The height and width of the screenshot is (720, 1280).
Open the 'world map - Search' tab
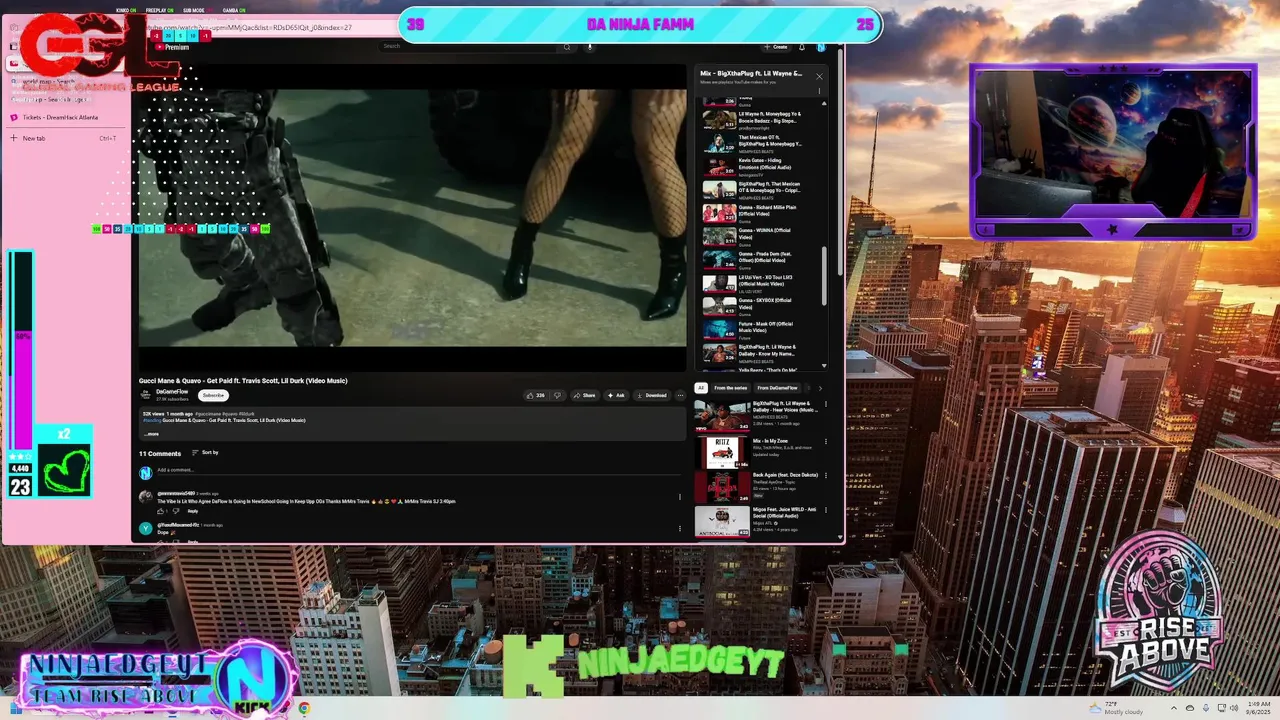[x=50, y=81]
